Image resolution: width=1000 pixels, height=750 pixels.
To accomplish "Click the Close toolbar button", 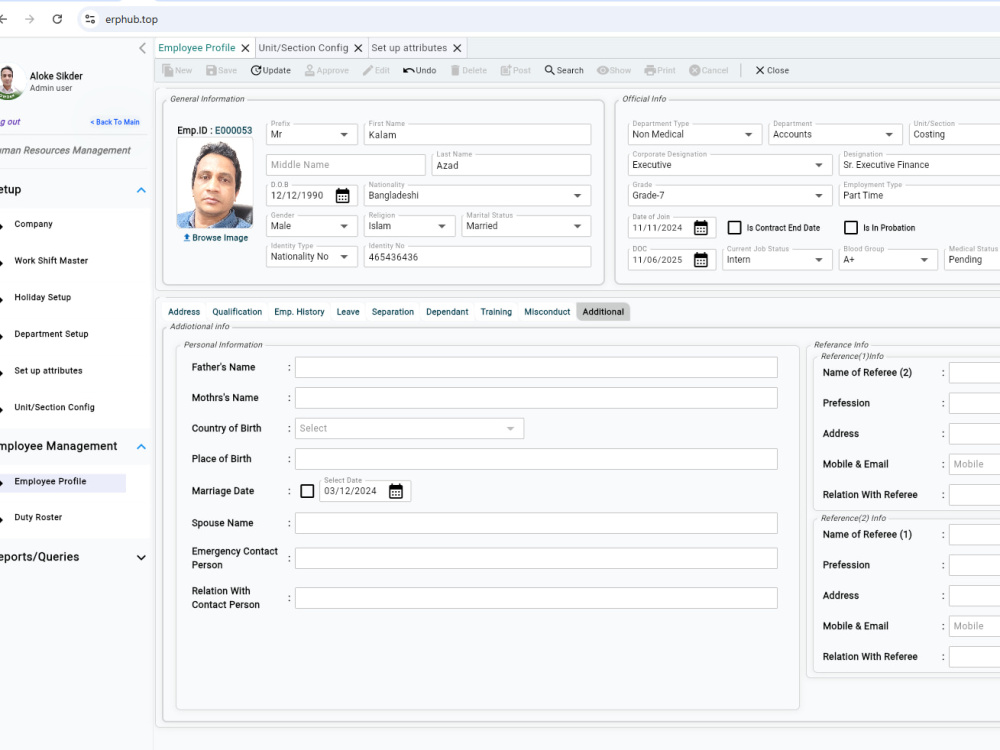I will tap(772, 70).
